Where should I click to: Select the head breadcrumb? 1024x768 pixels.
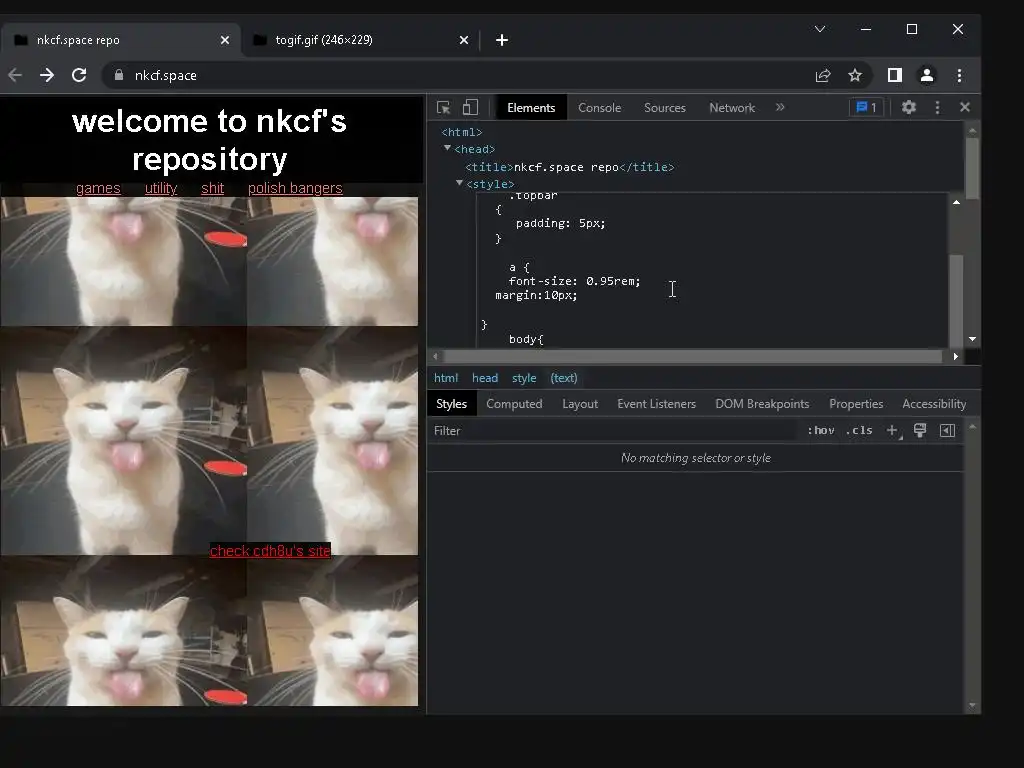click(485, 378)
